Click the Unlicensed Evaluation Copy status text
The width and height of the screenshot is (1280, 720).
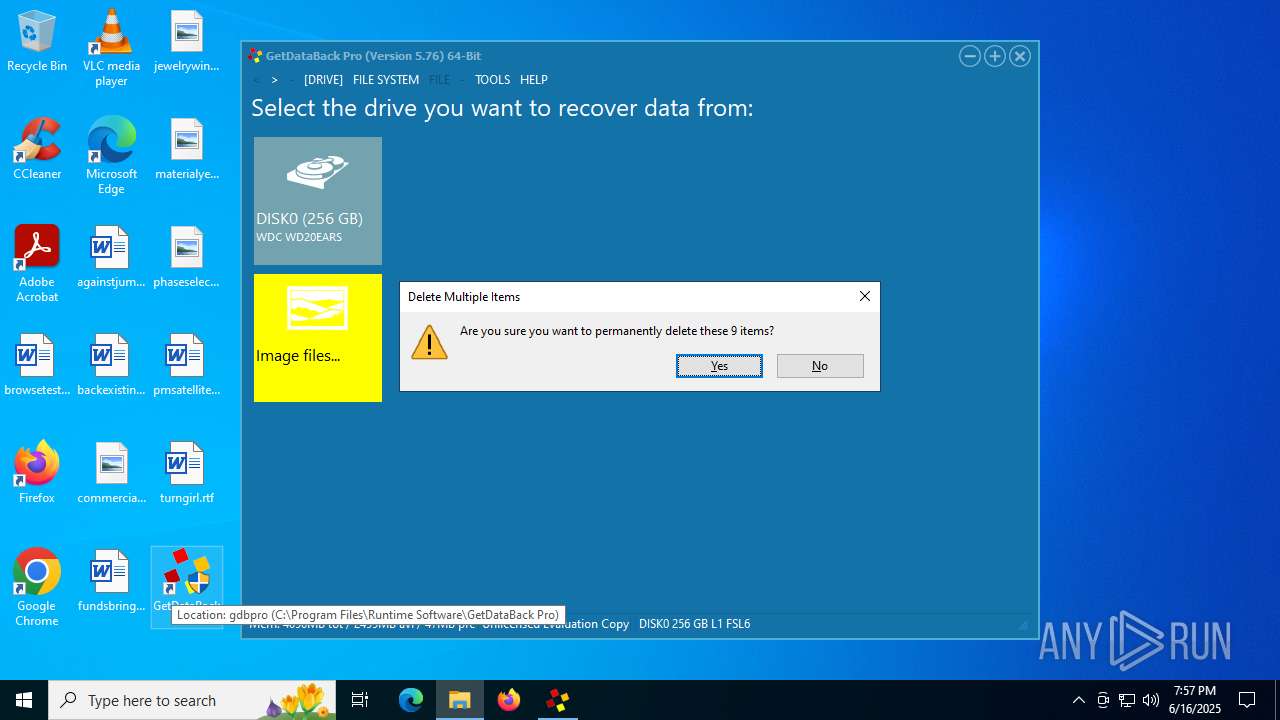pyautogui.click(x=555, y=624)
